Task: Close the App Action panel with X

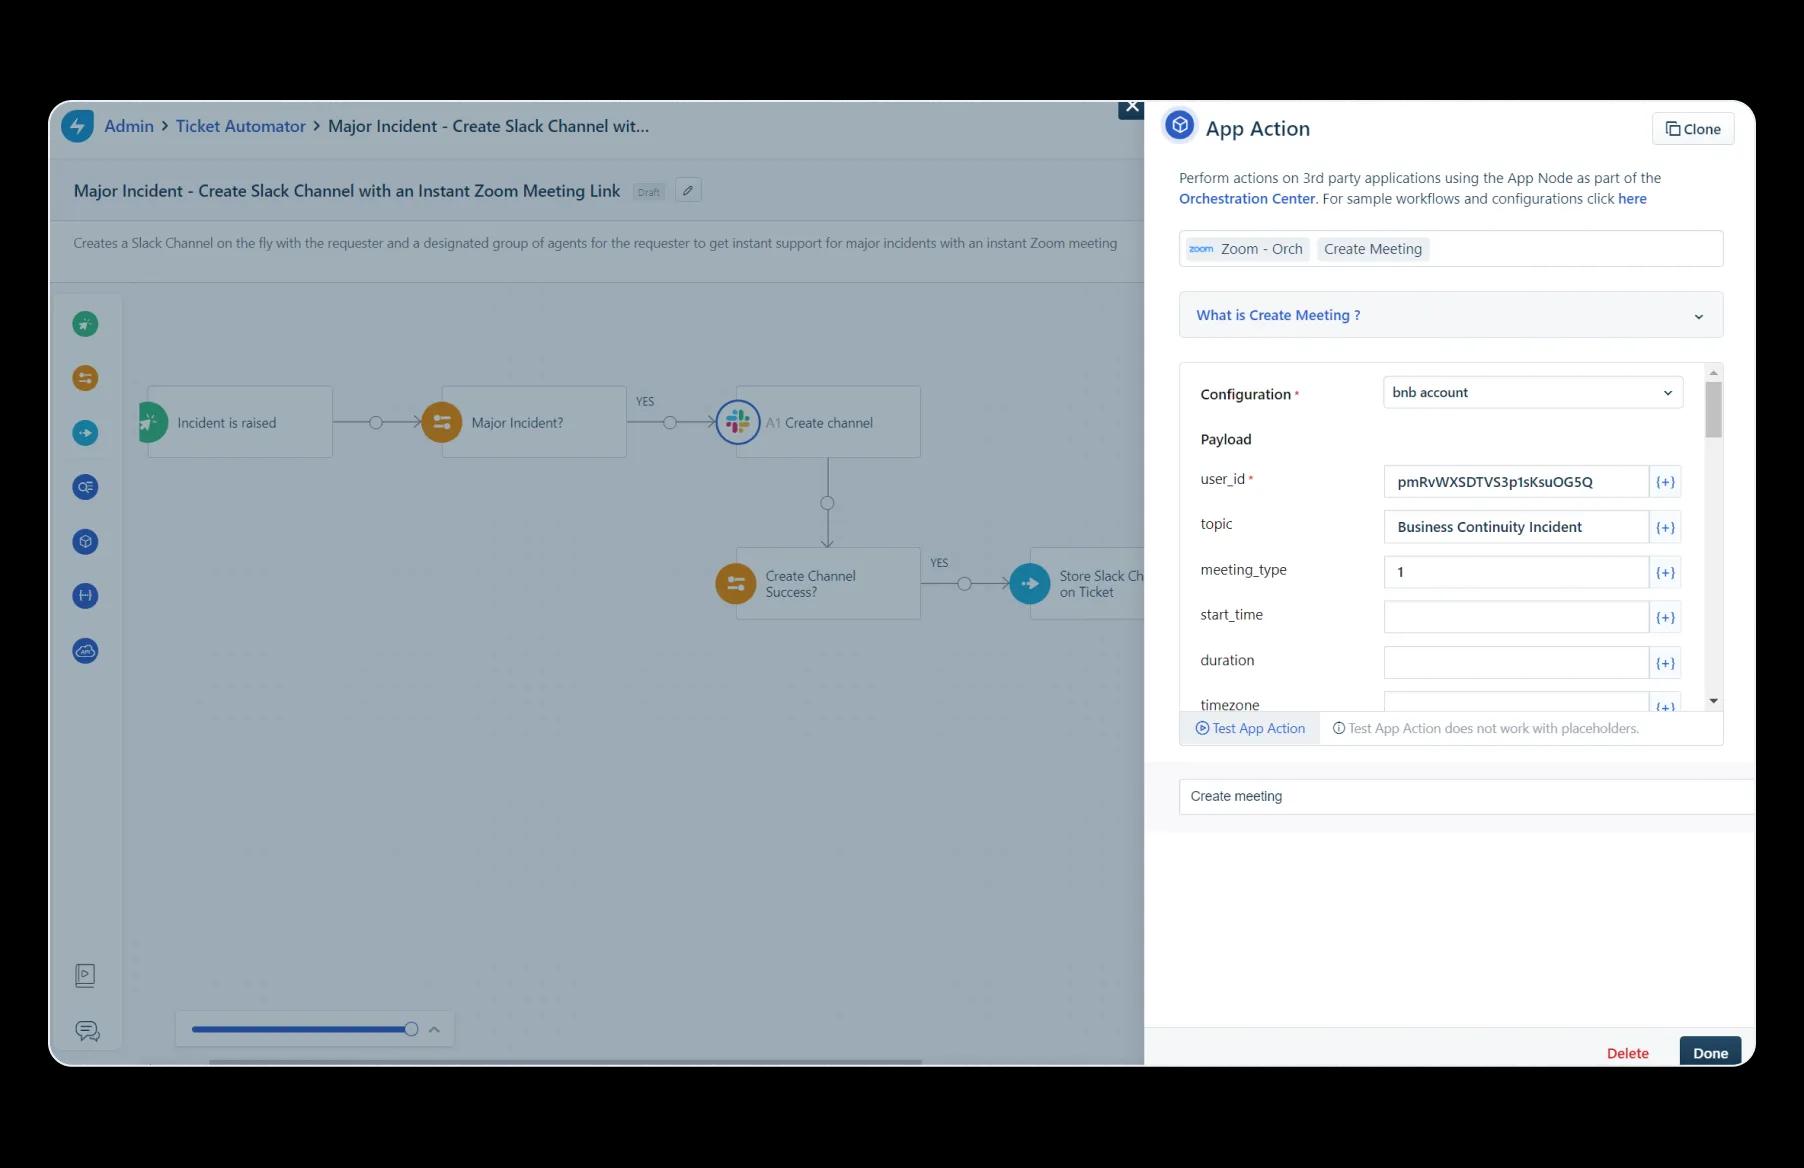Action: pos(1131,107)
